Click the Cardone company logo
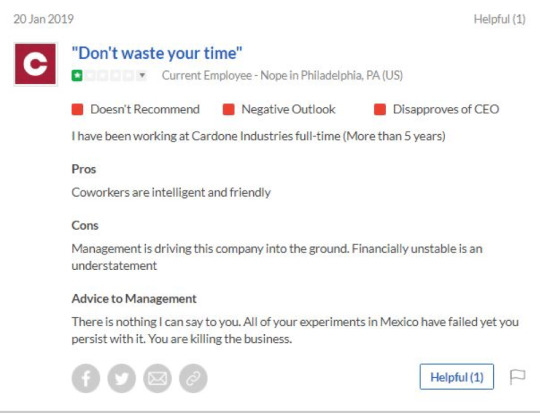The height and width of the screenshot is (417, 540). click(x=35, y=64)
